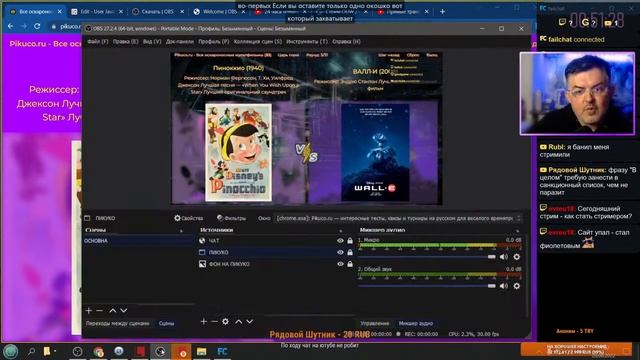
Task: Open the Справка (H) menu
Action: (x=346, y=42)
